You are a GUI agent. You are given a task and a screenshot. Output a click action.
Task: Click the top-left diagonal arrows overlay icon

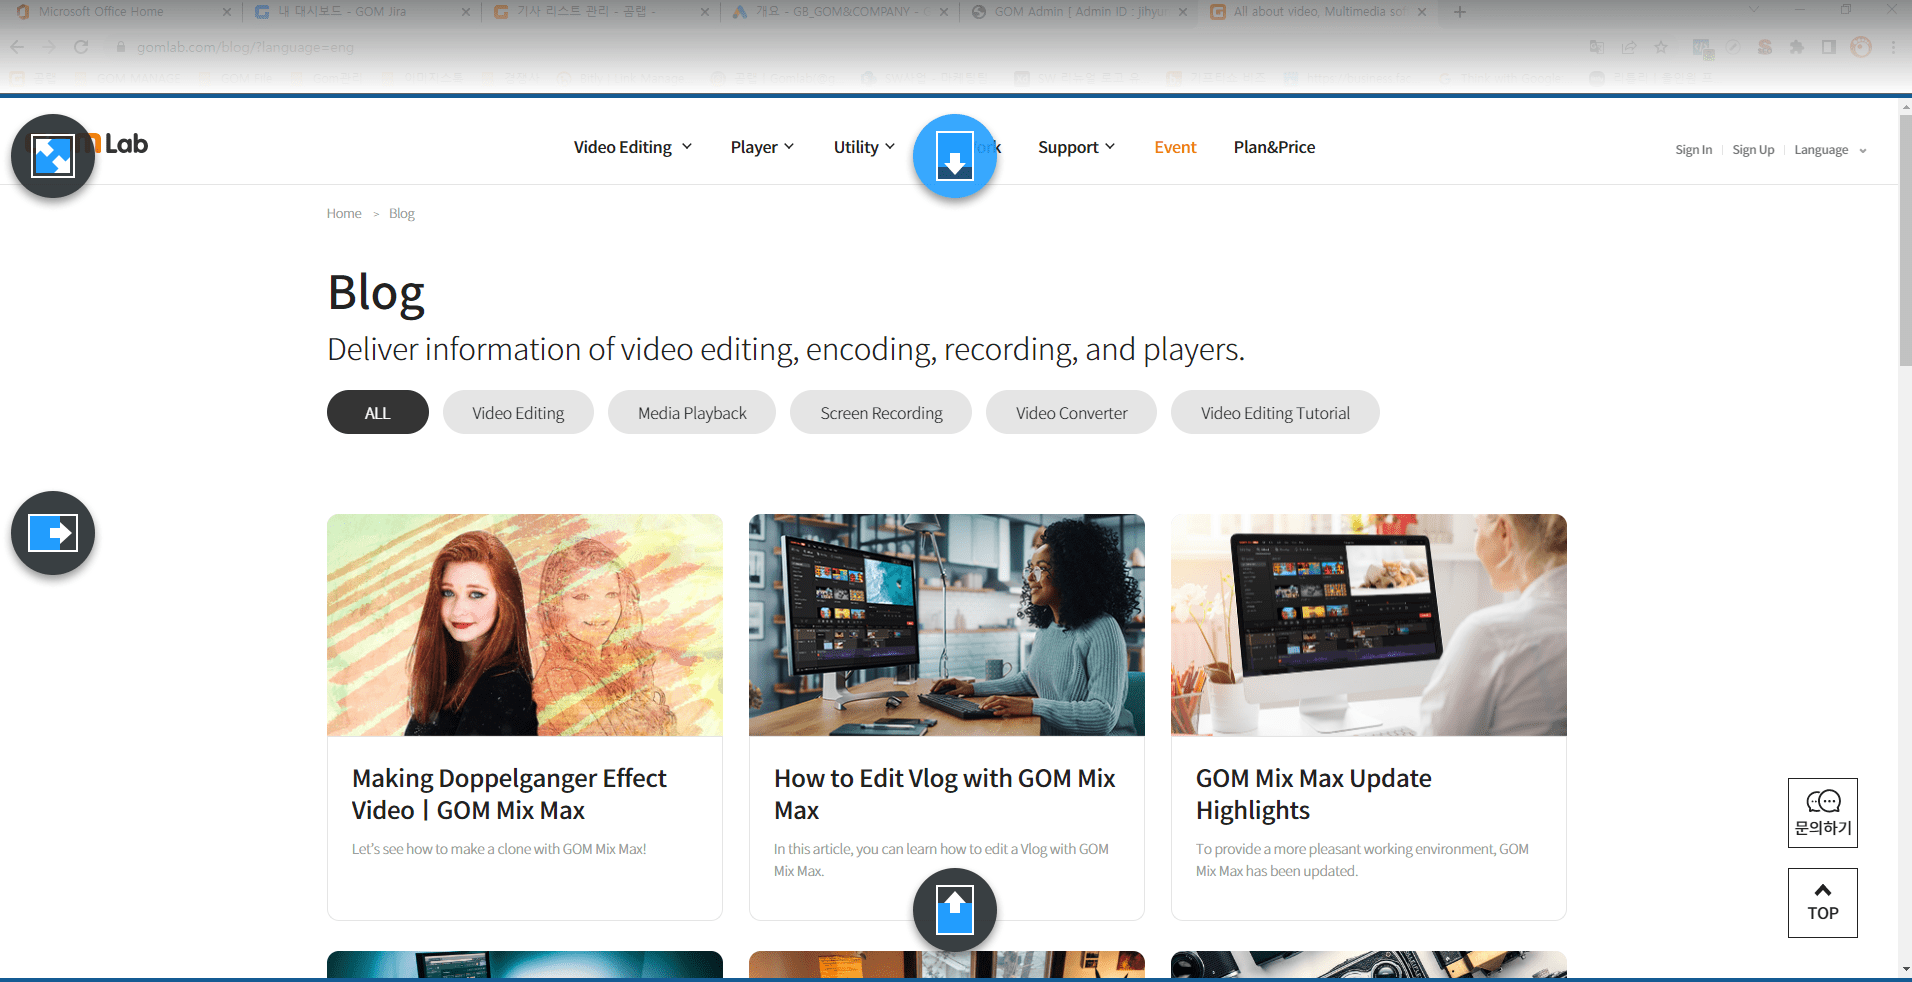[53, 156]
